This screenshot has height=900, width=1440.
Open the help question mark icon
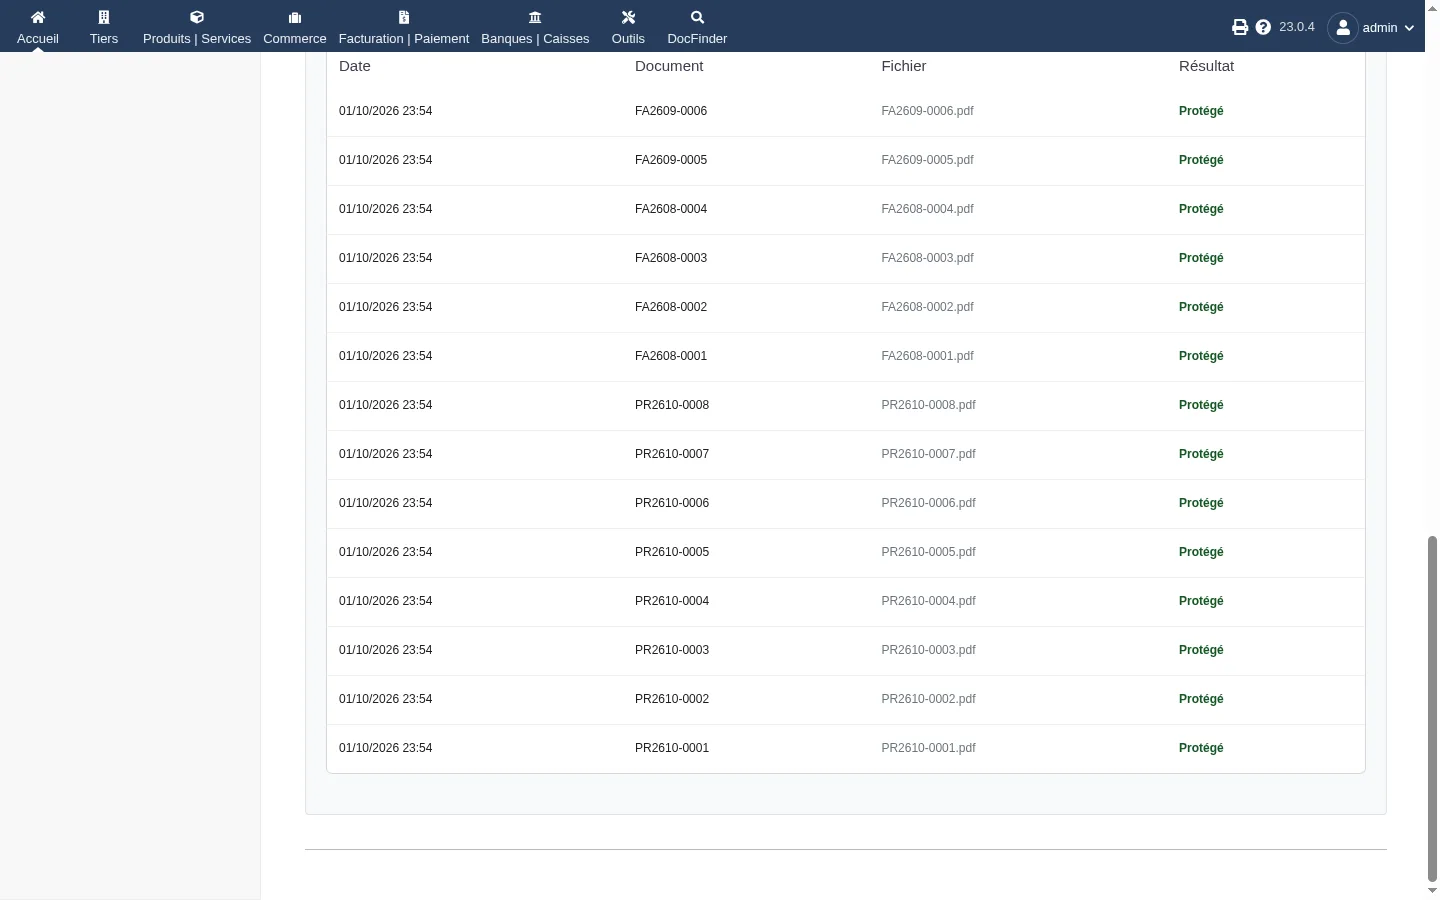tap(1263, 27)
